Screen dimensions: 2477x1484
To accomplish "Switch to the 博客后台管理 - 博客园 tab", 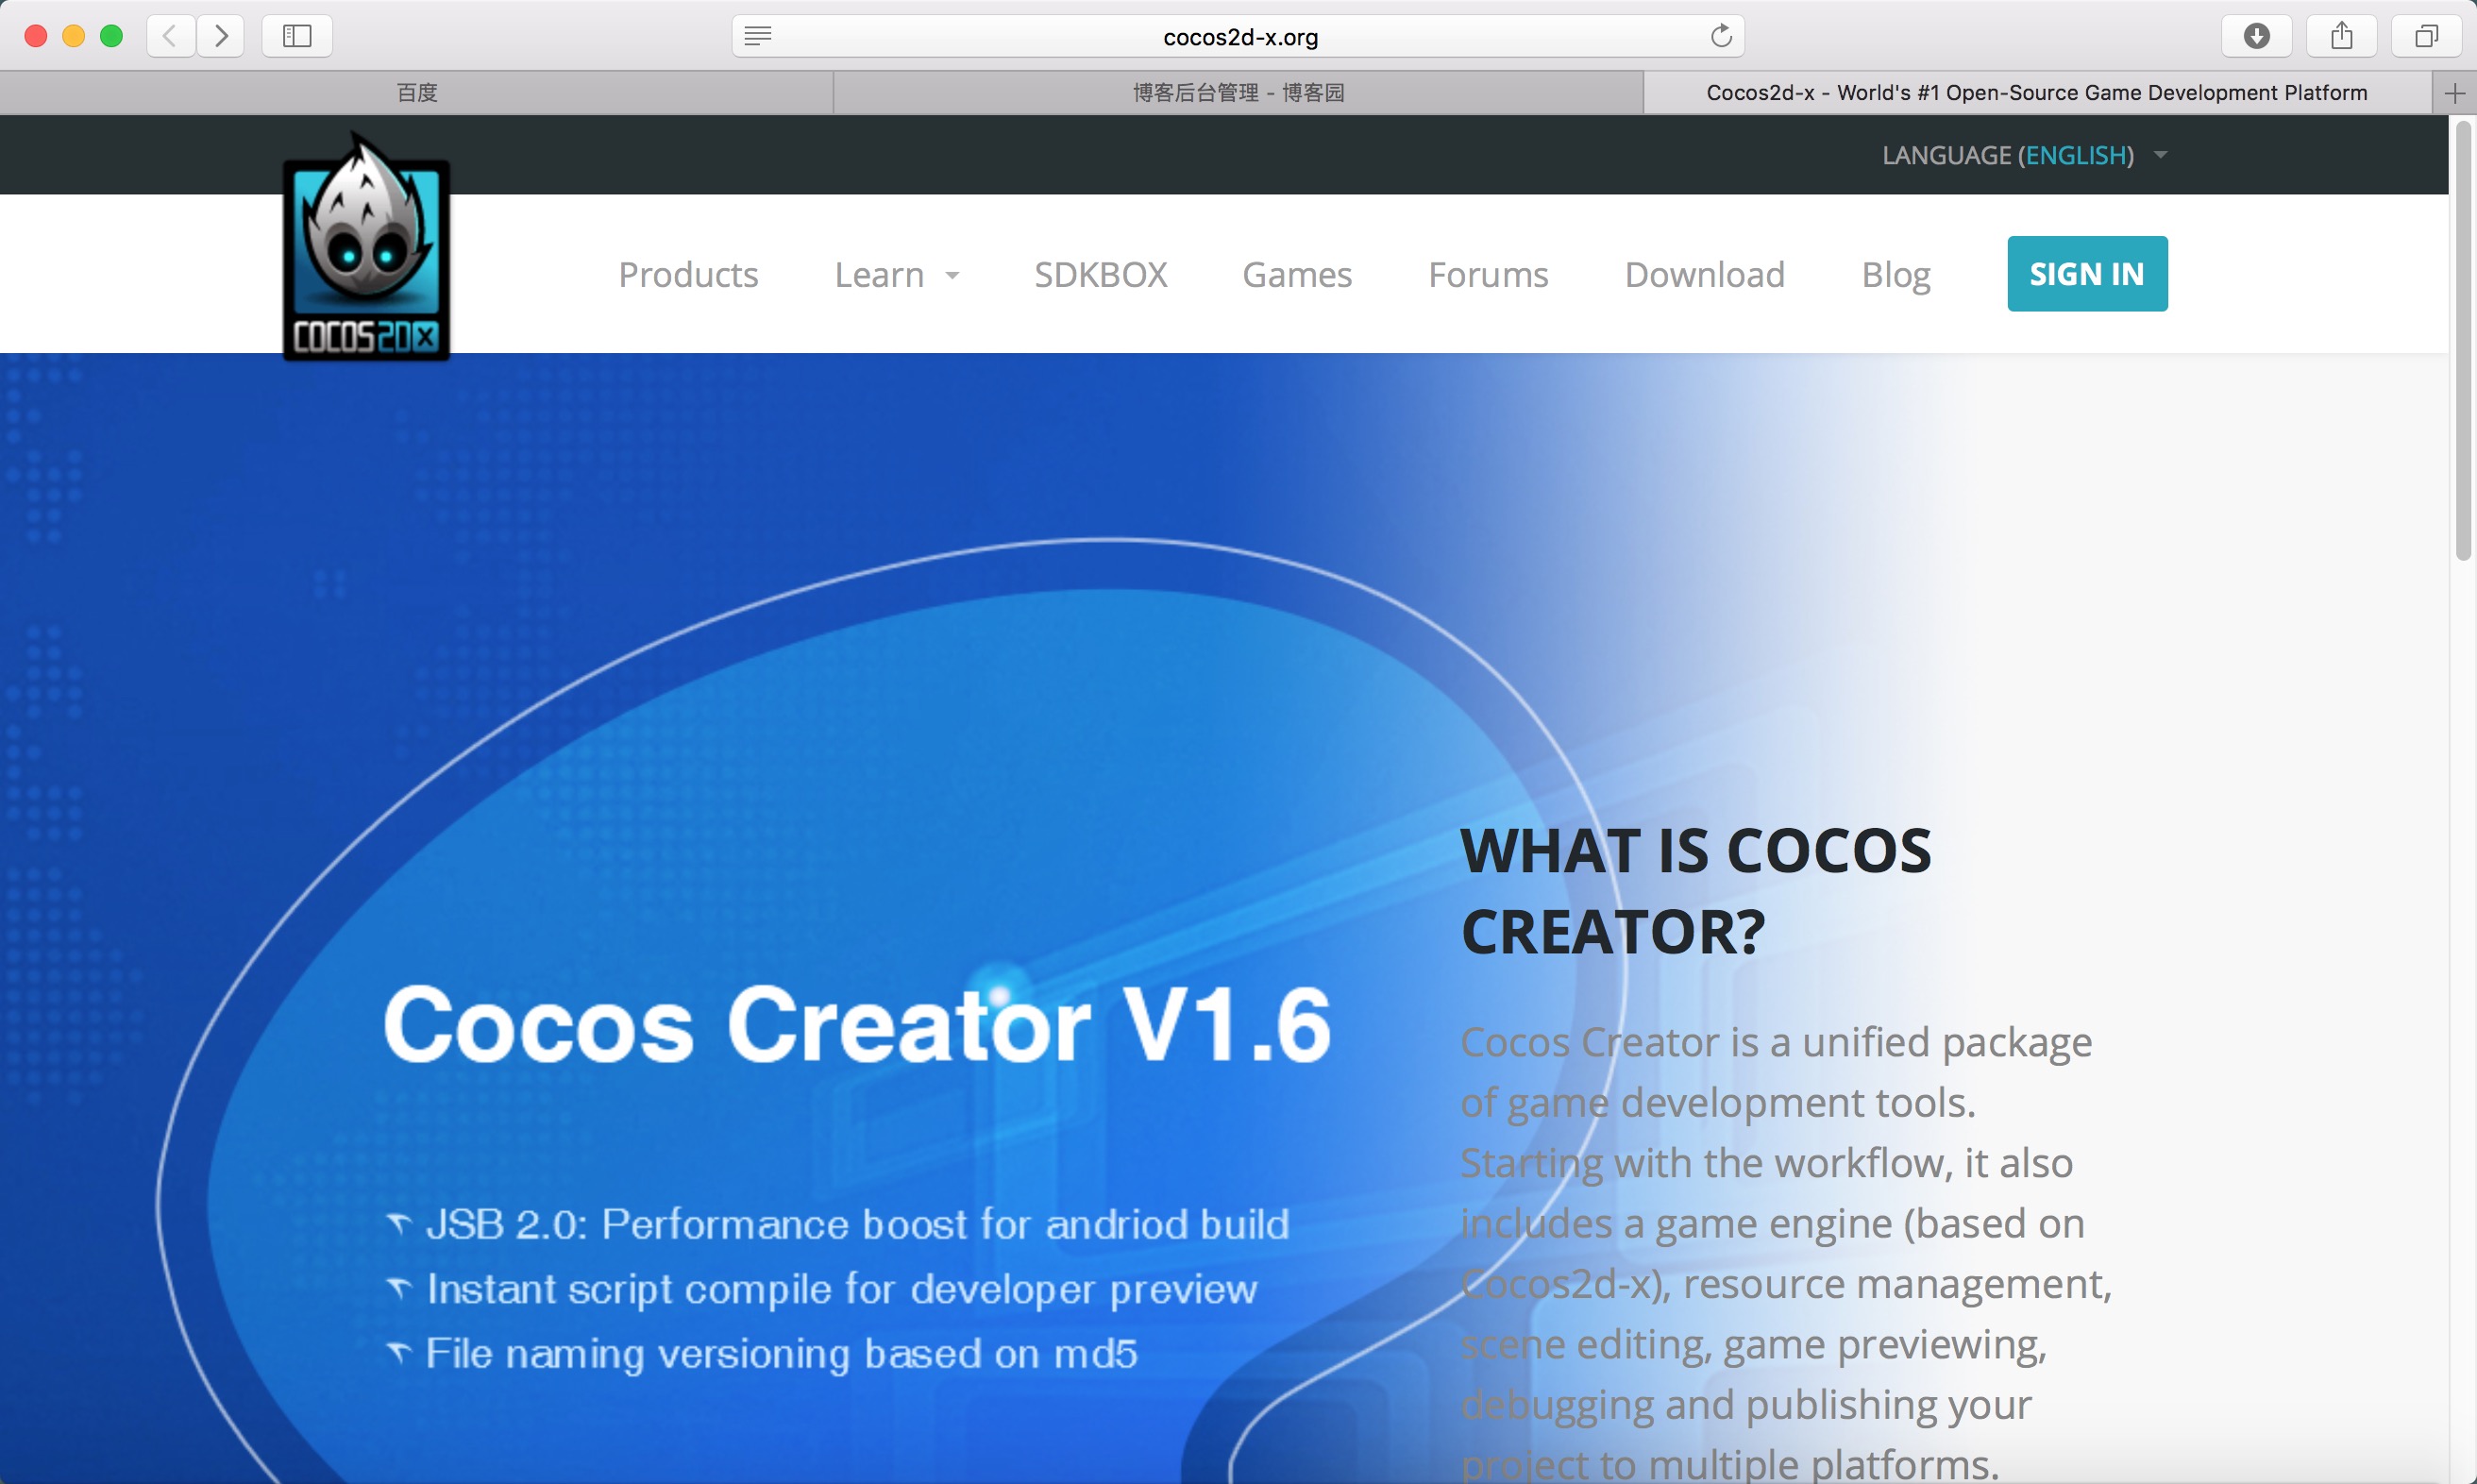I will [x=1238, y=93].
